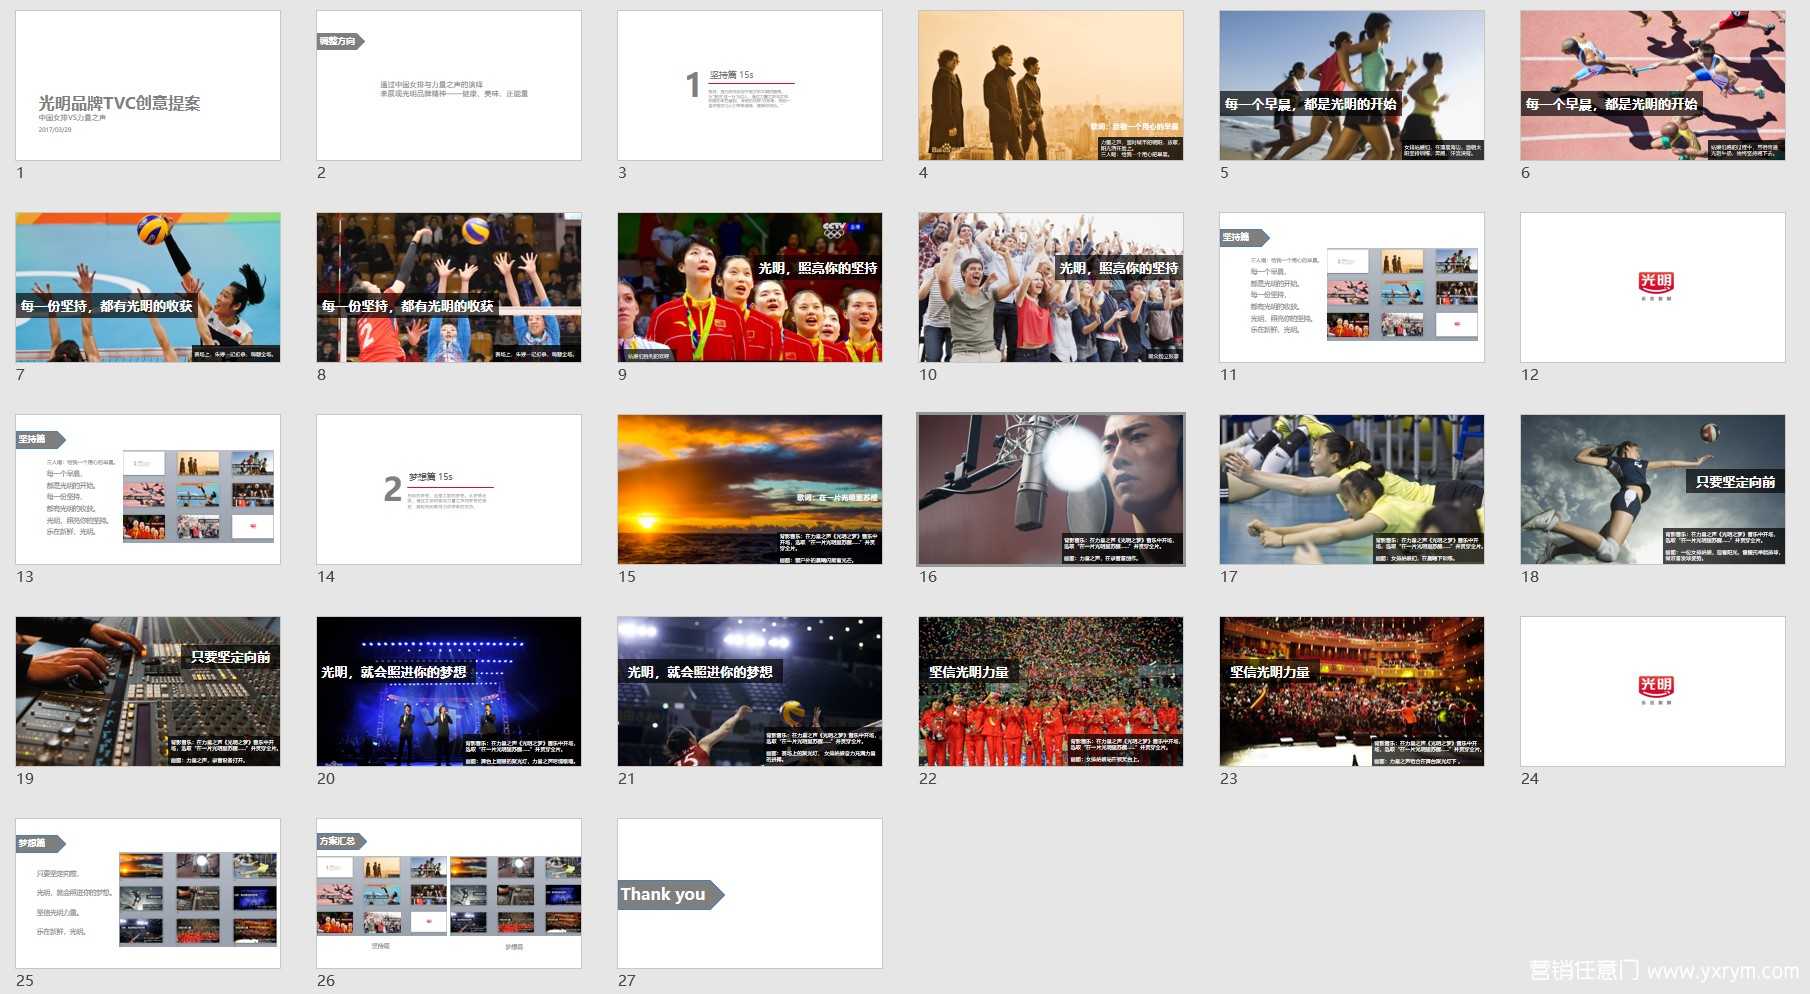1810x994 pixels.
Task: Select slide 19 mixing console thumbnail
Action: click(x=148, y=691)
